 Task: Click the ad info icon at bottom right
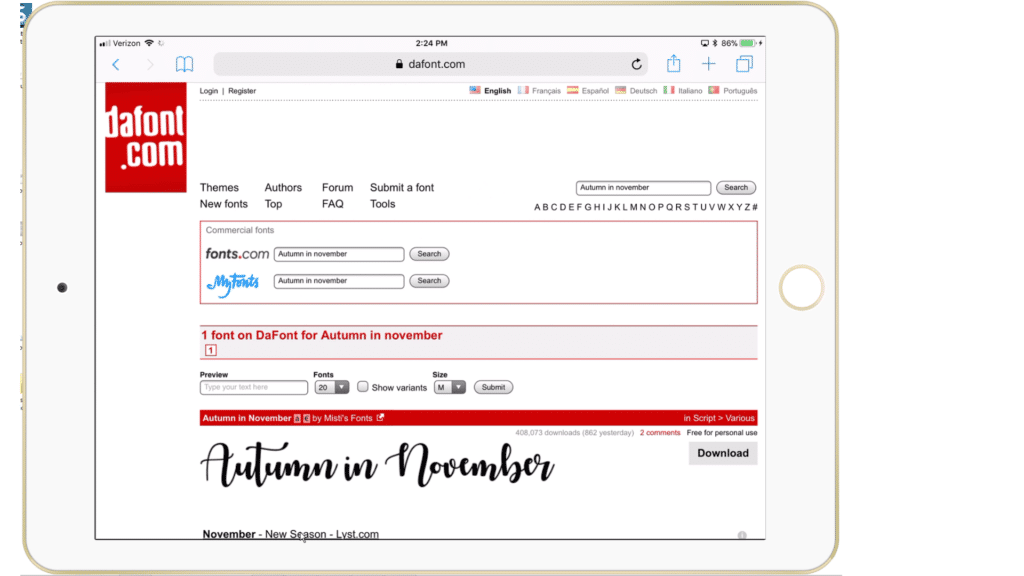pyautogui.click(x=742, y=535)
